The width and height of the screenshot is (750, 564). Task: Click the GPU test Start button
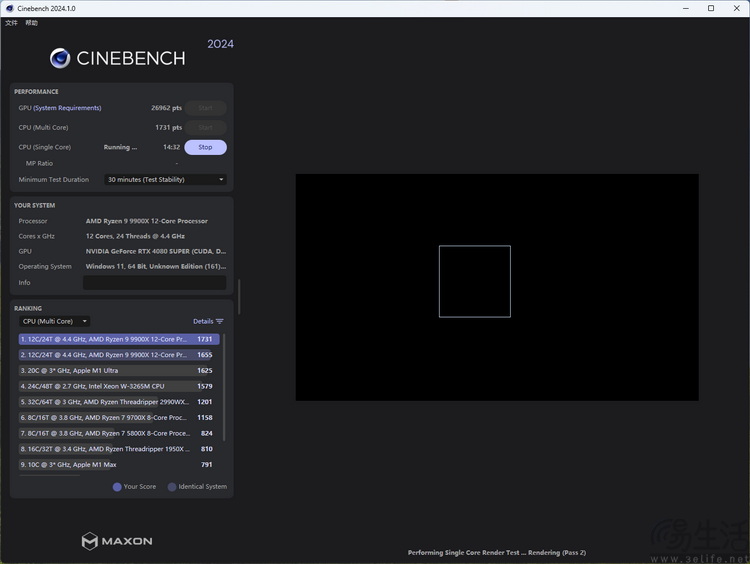(x=205, y=108)
